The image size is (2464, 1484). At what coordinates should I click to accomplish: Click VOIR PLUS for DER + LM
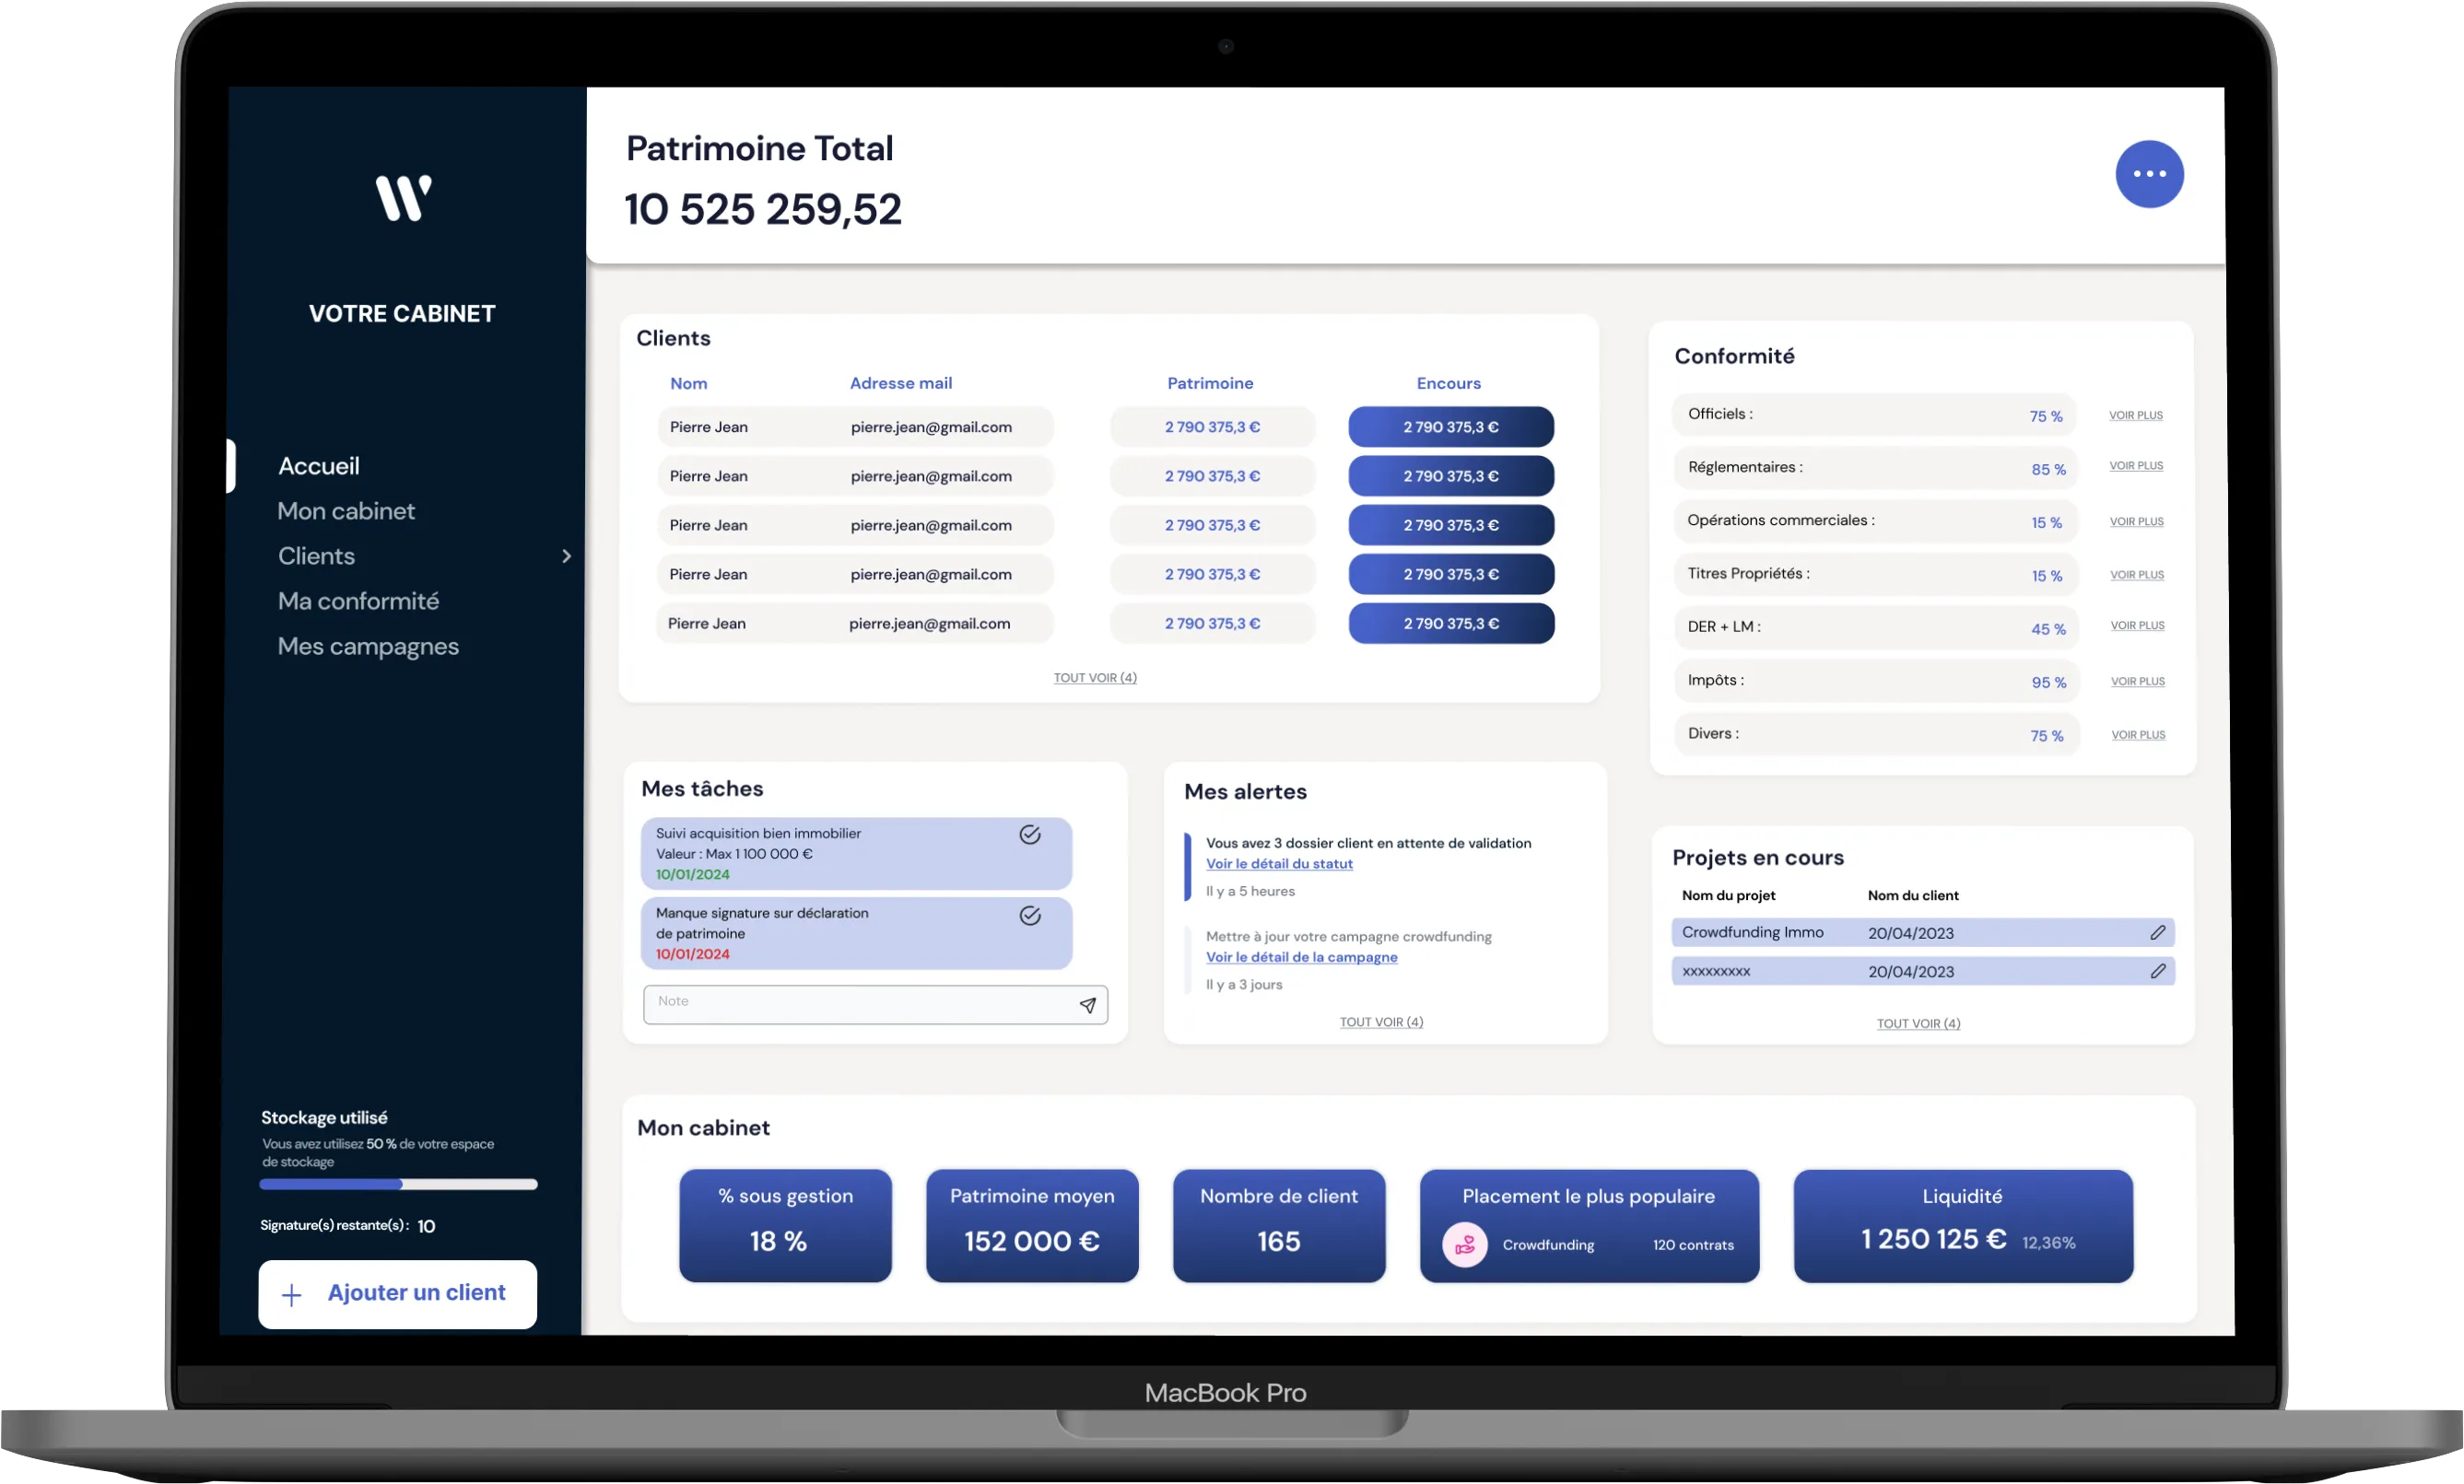2137,626
